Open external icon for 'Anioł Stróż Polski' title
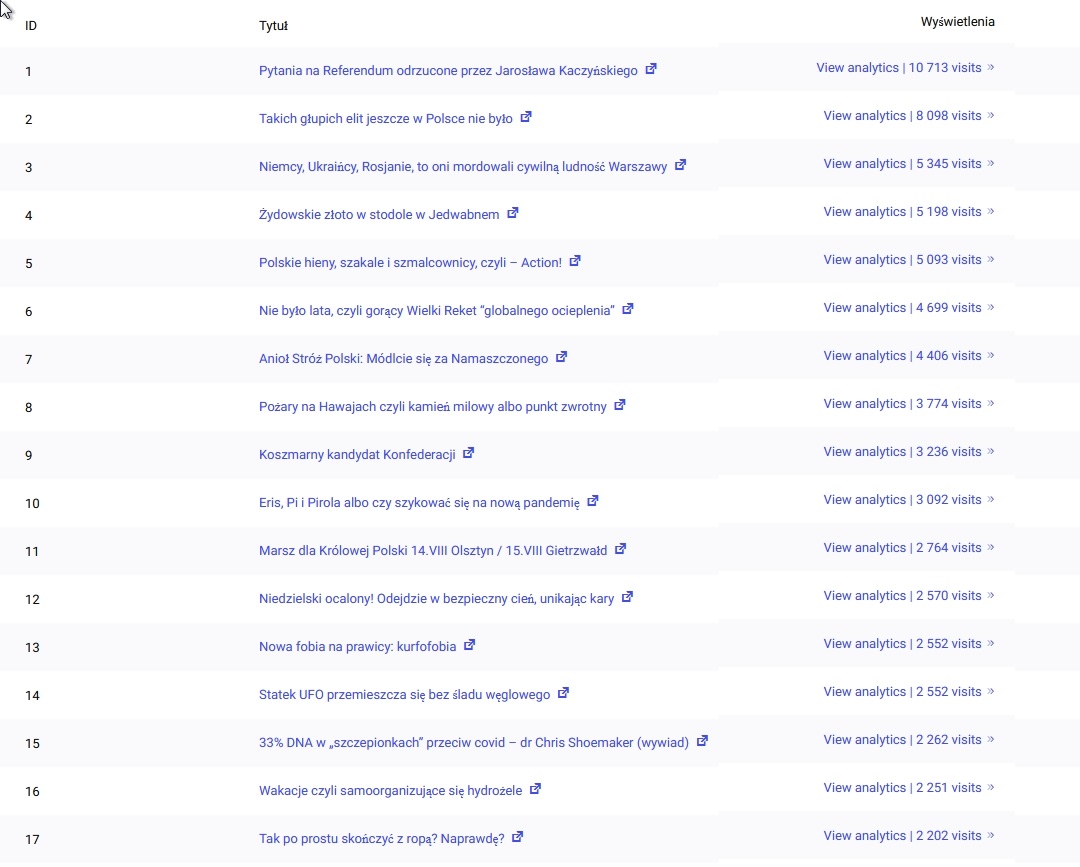The width and height of the screenshot is (1080, 867). 561,357
